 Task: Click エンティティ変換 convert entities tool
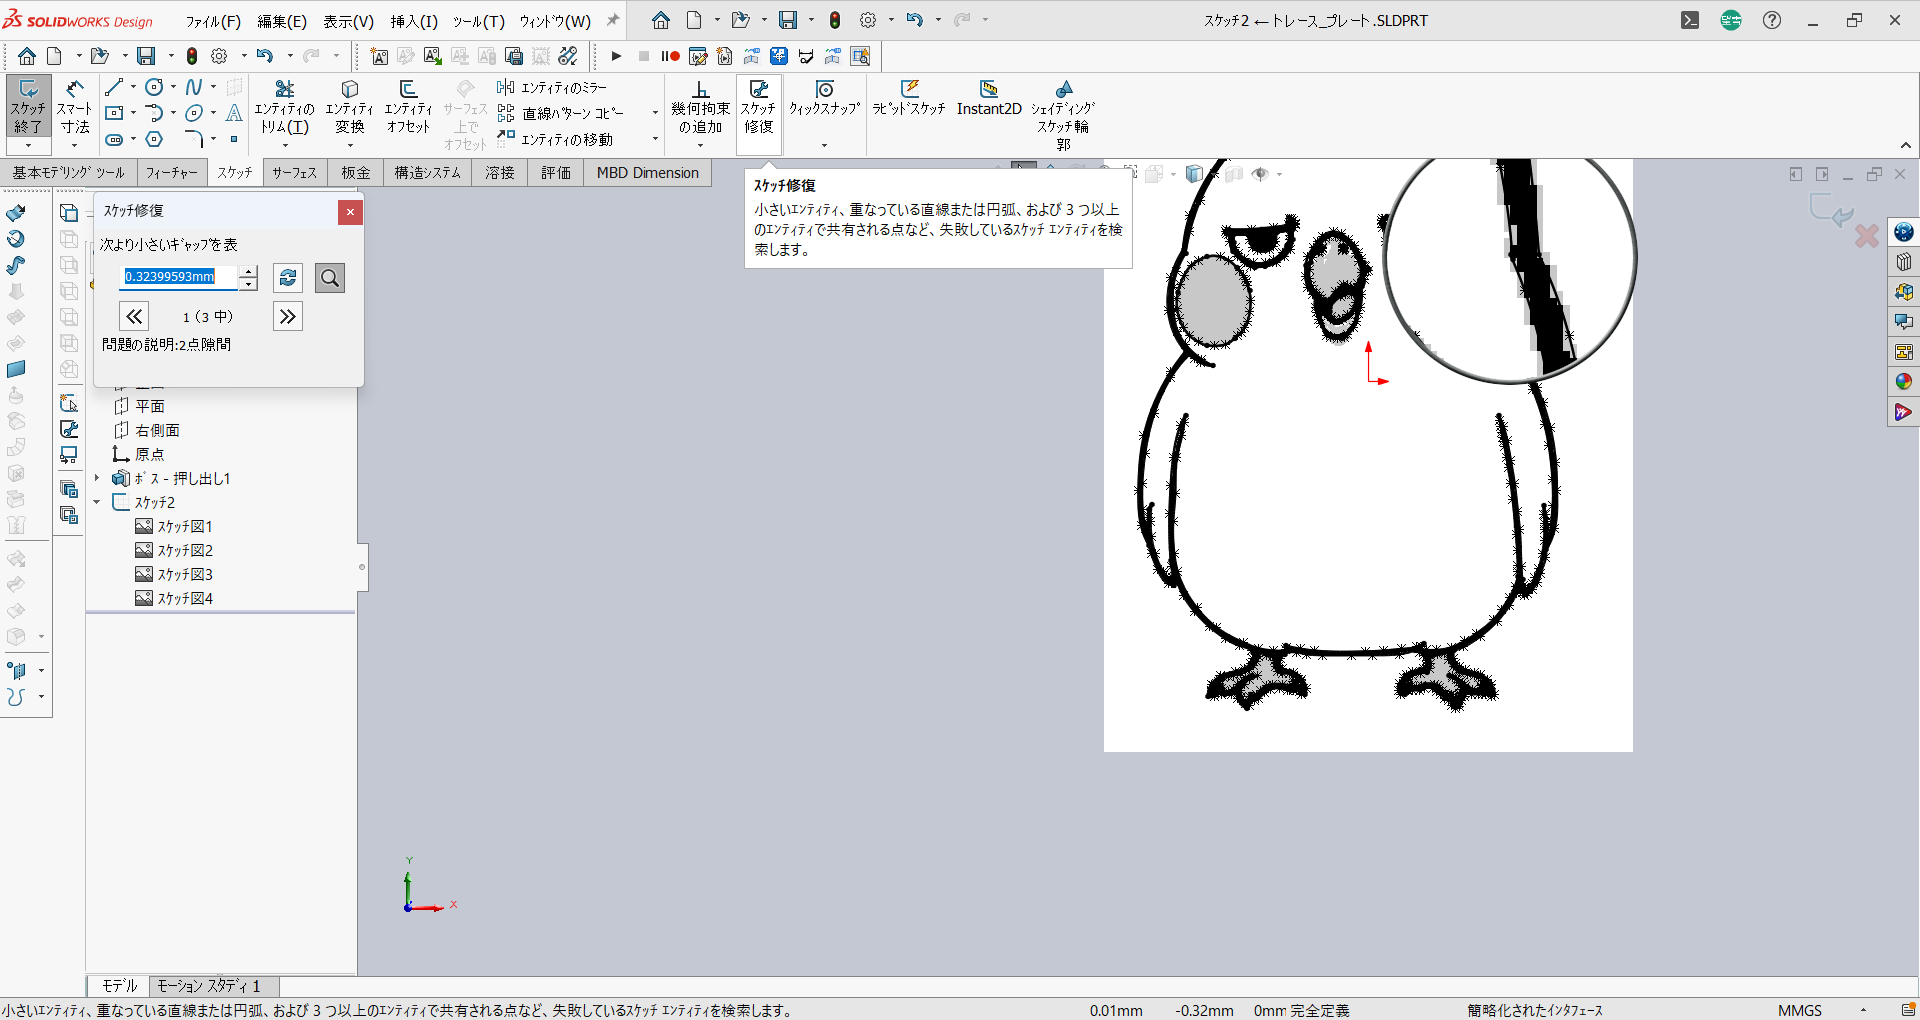tap(349, 108)
